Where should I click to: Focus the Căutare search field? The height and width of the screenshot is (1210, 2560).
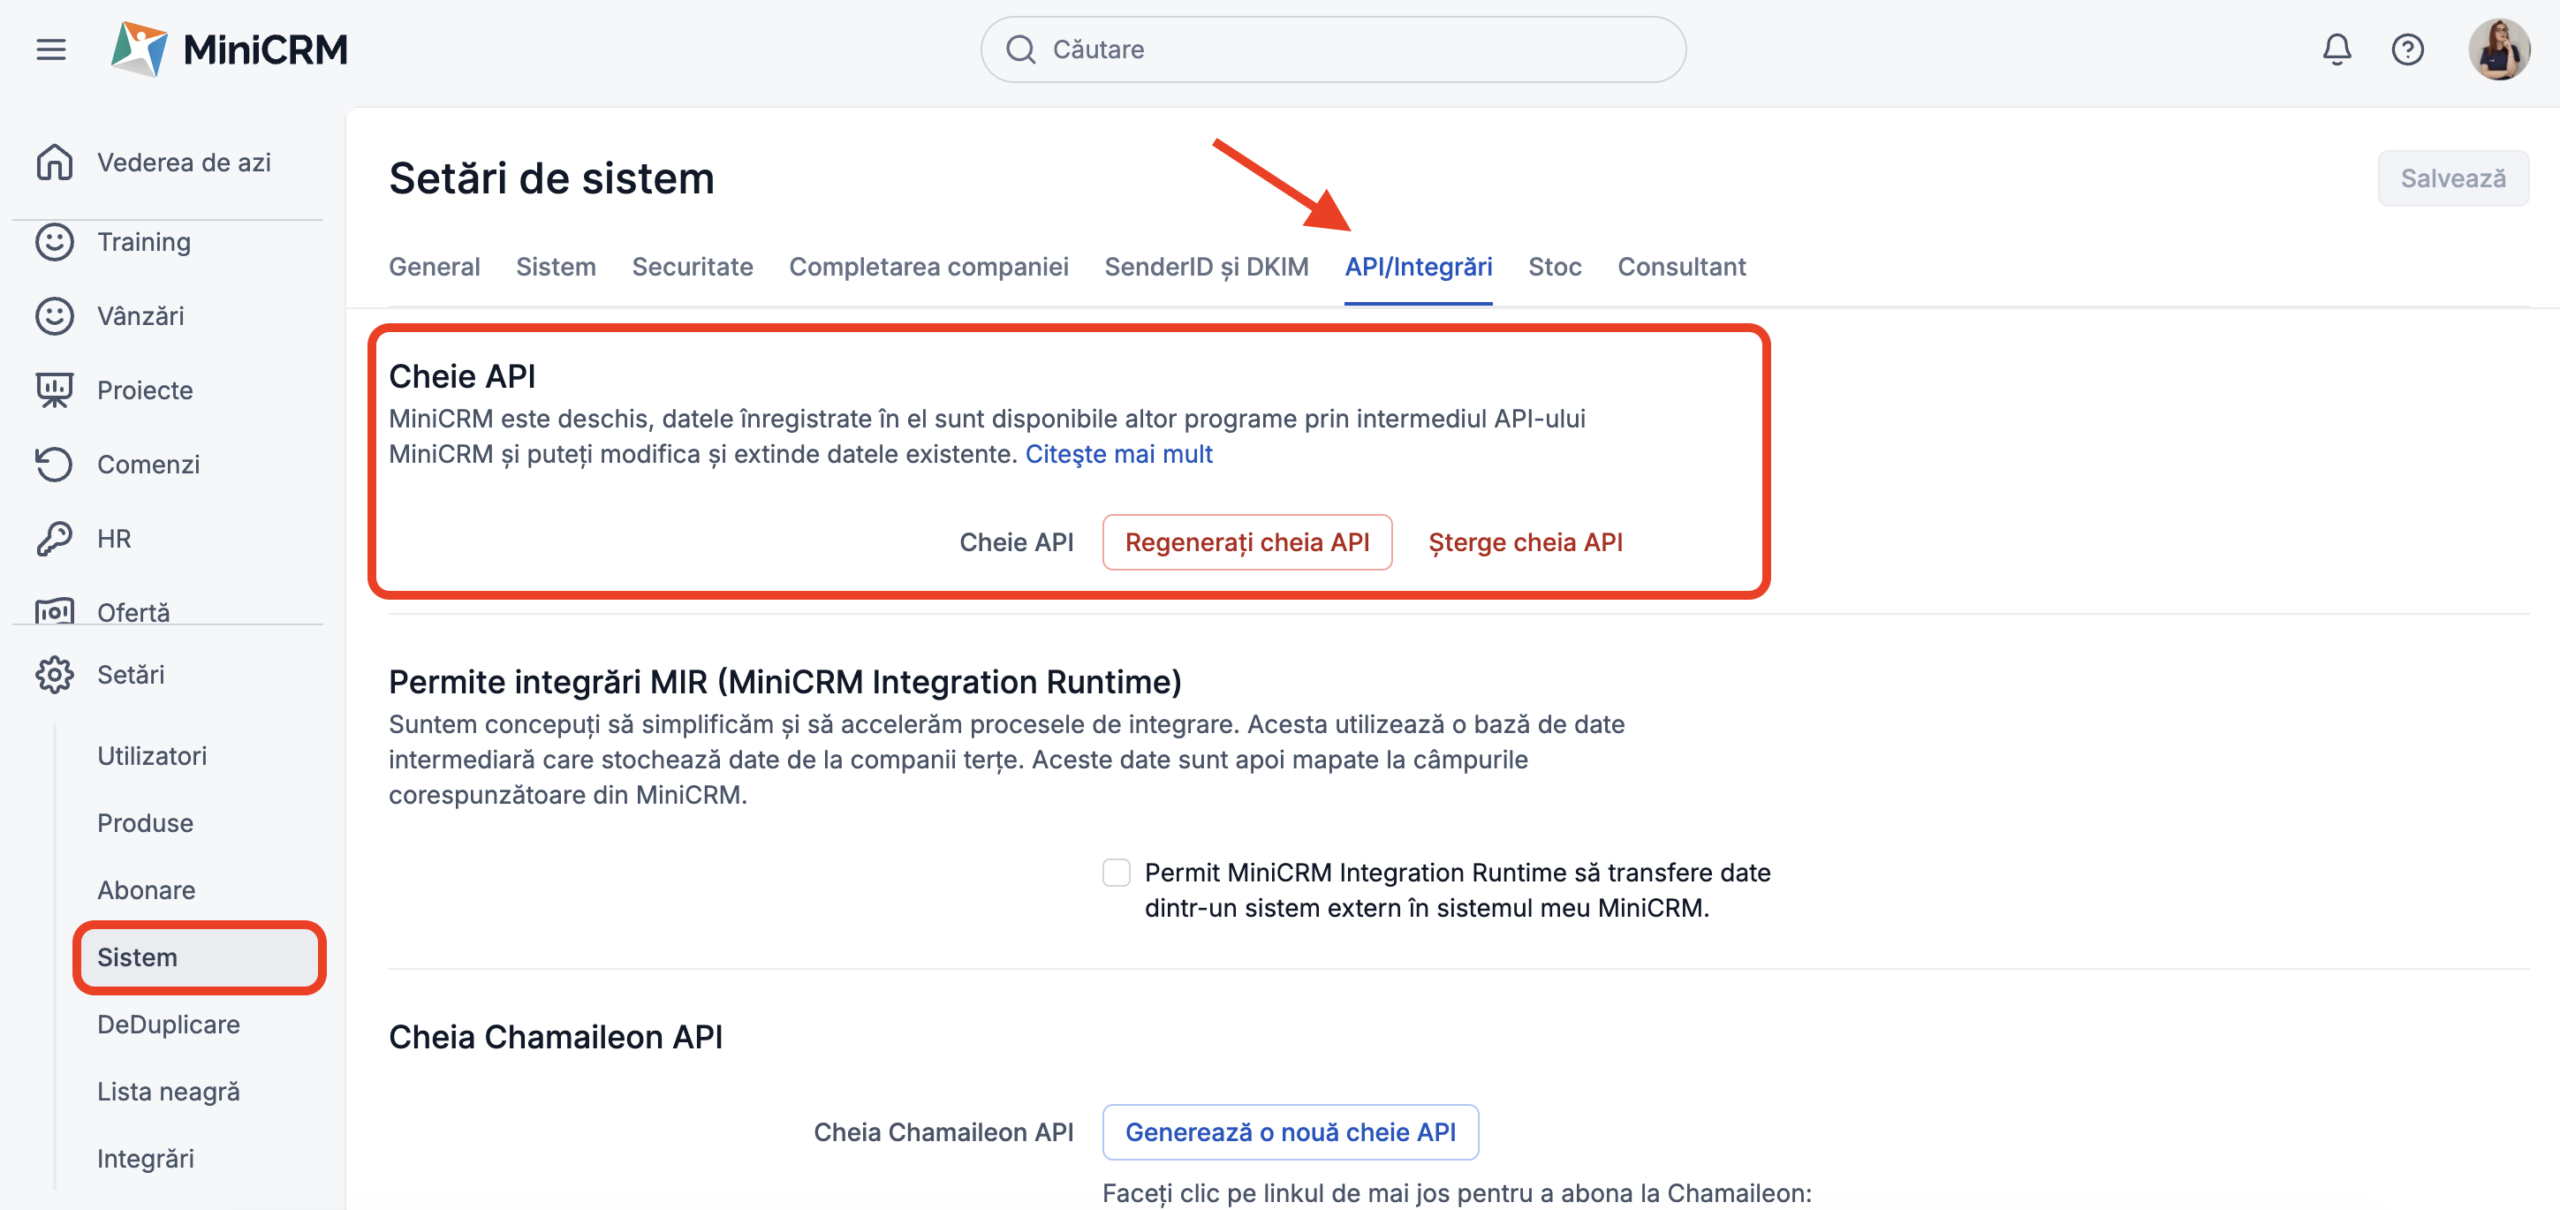click(1333, 49)
